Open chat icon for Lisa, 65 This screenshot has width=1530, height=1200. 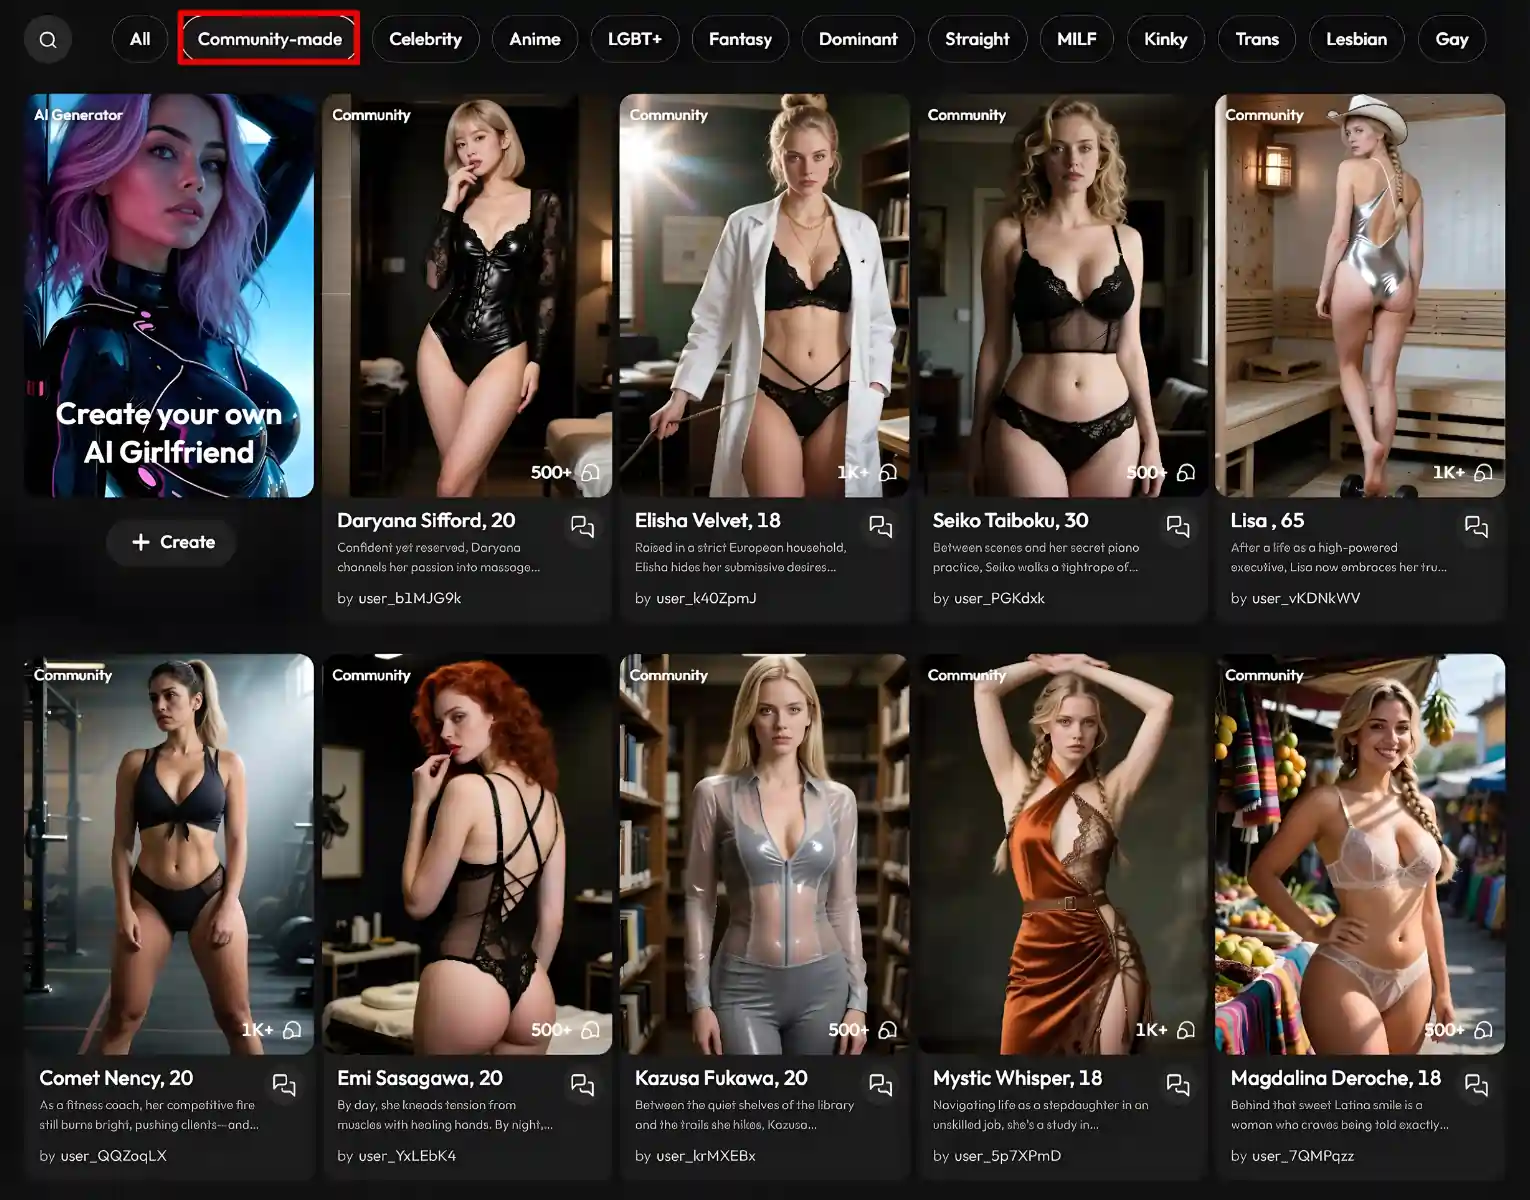tap(1476, 526)
